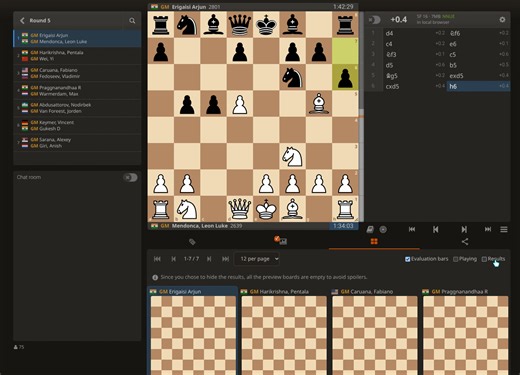Click the spectator count icon

[x=16, y=347]
